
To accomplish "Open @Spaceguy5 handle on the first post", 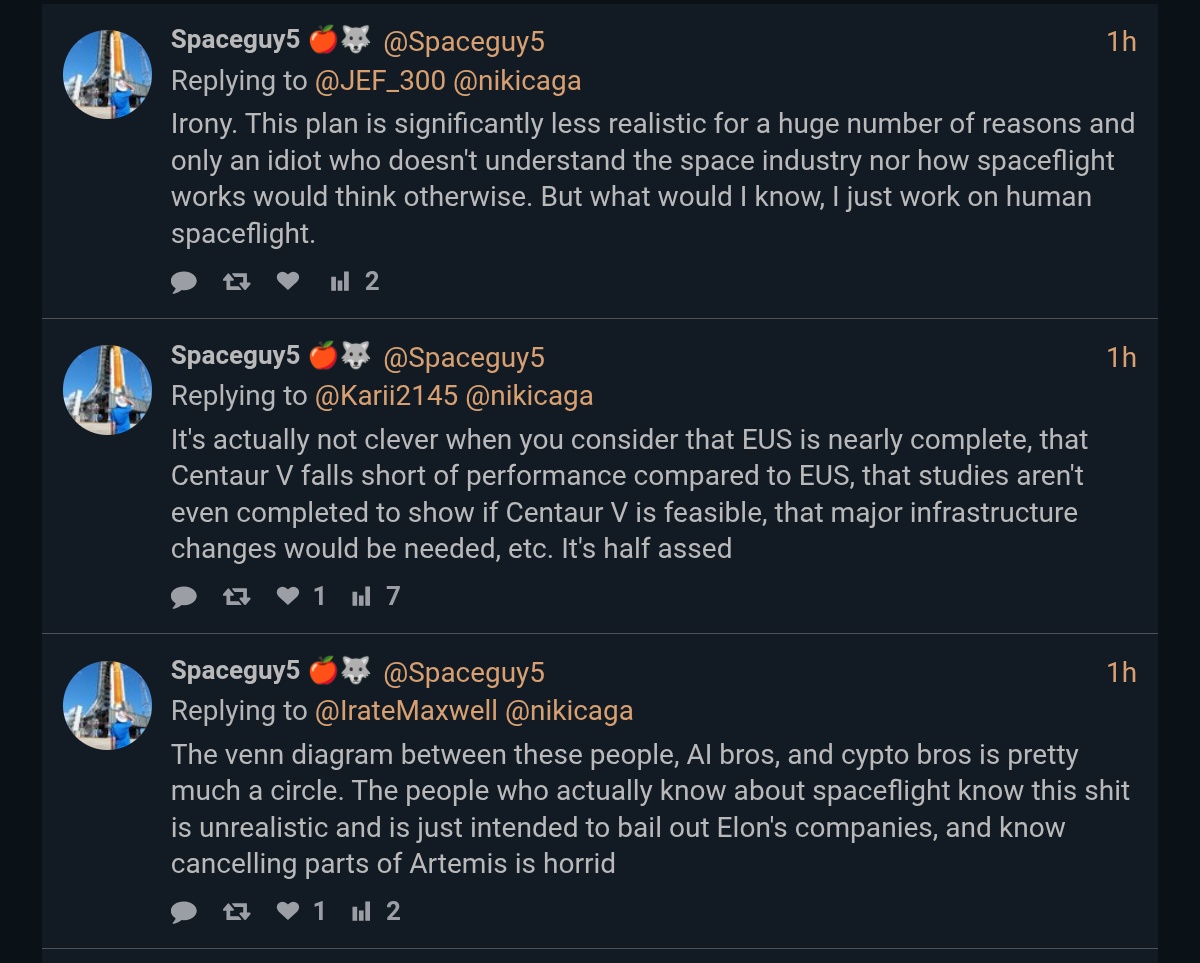I will (464, 42).
